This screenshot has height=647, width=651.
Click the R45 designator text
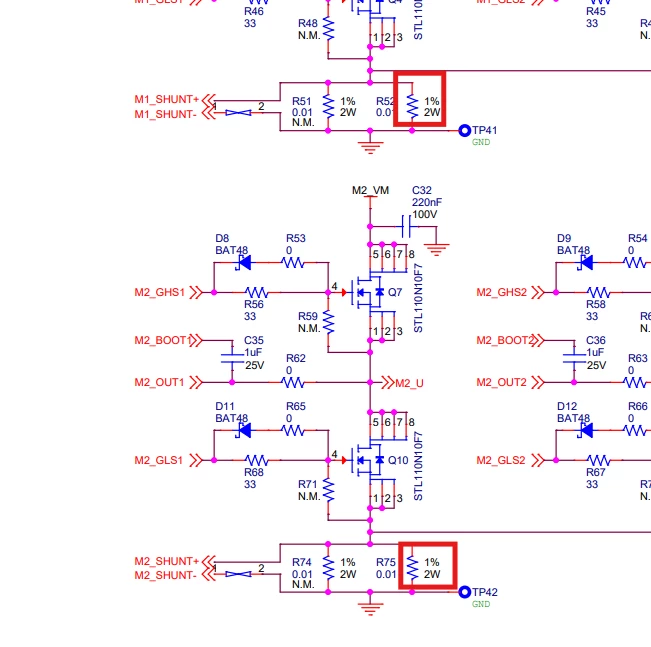coord(596,11)
